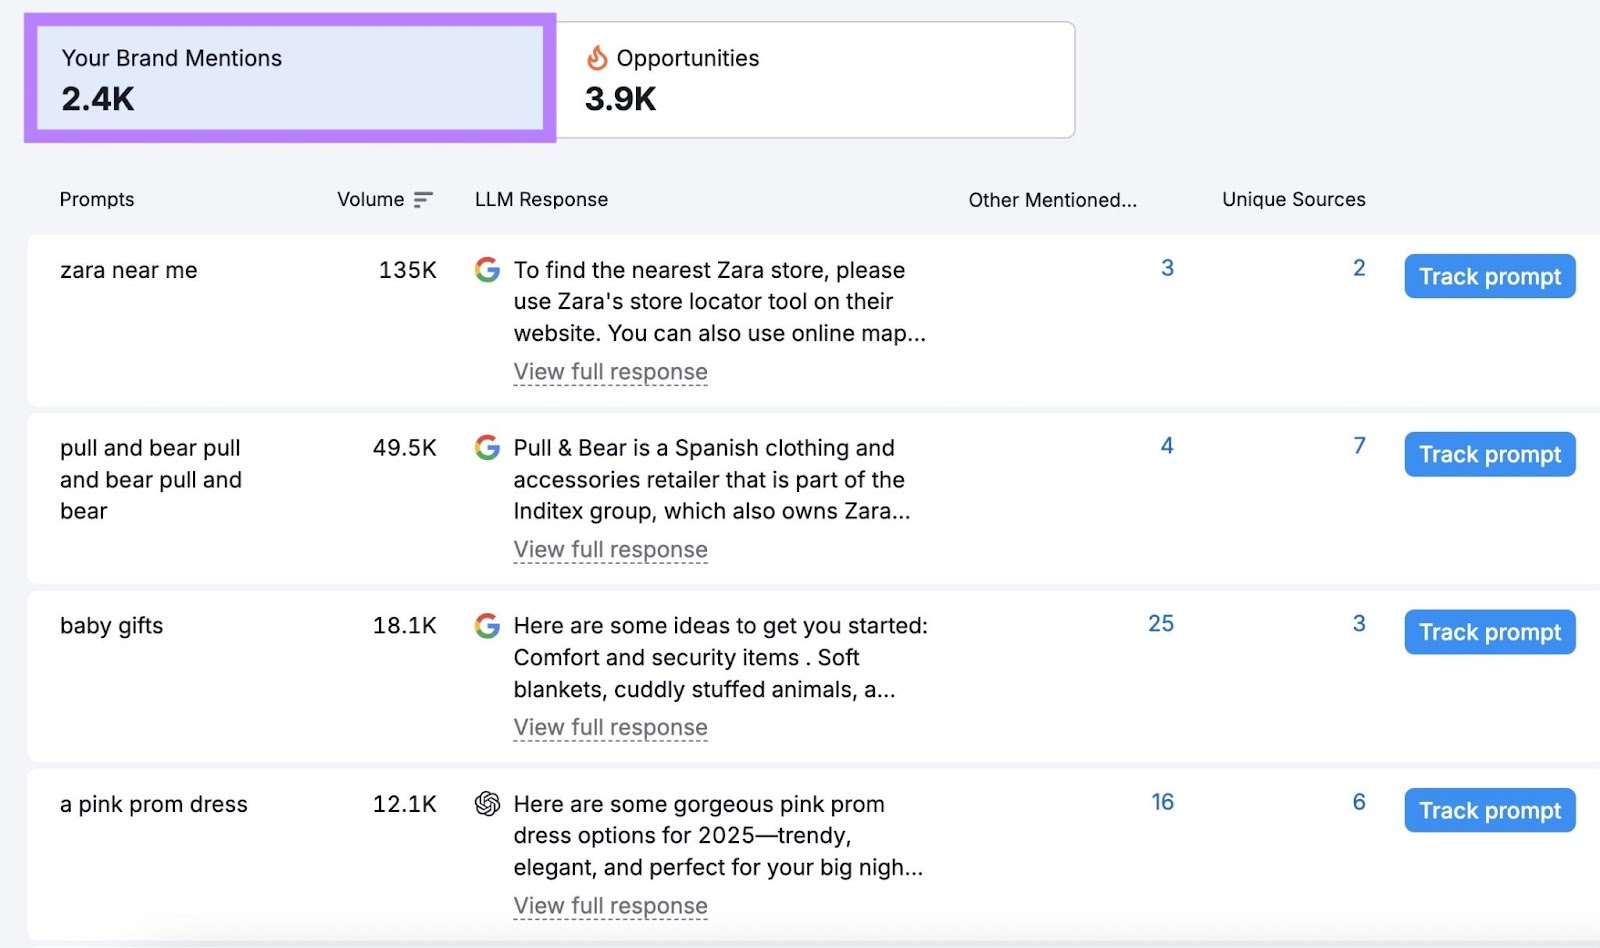Open the full response for Pull & Bear
1600x948 pixels.
[x=610, y=549]
